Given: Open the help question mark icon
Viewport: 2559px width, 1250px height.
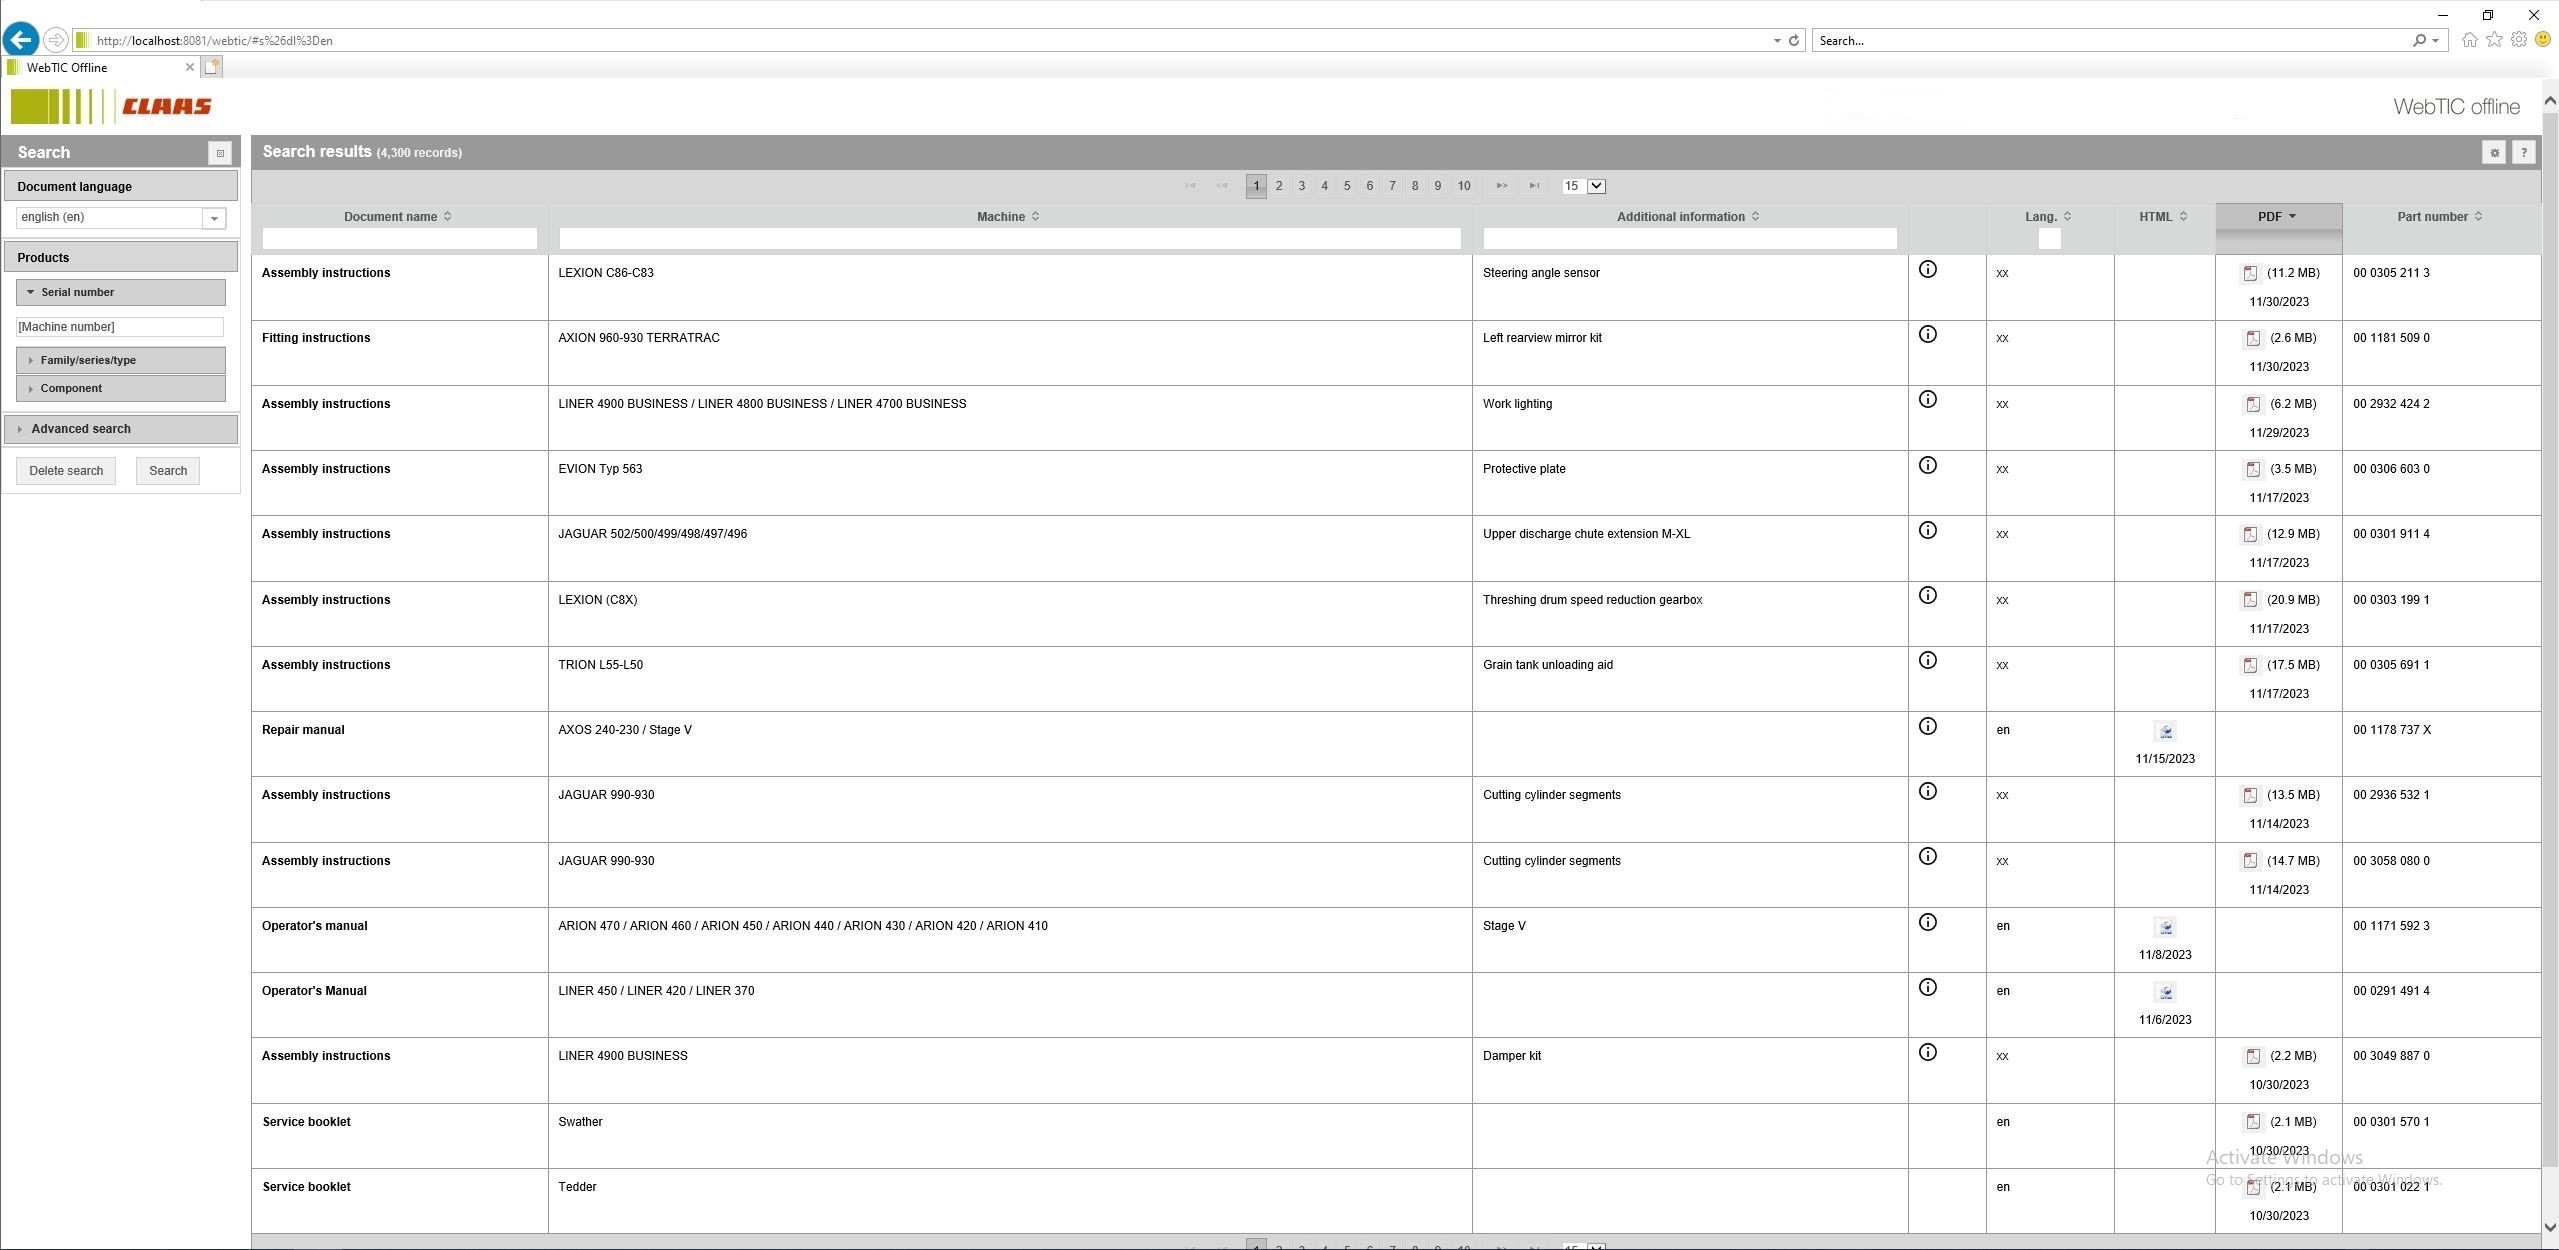Looking at the screenshot, I should (x=2524, y=153).
